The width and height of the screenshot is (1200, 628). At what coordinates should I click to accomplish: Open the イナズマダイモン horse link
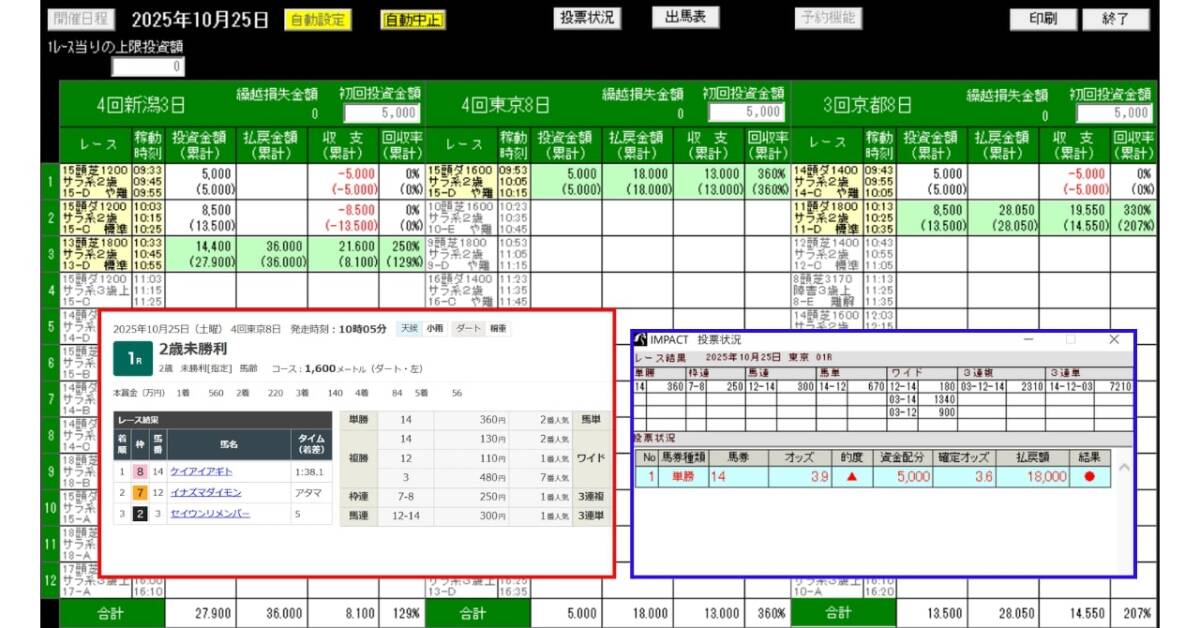point(205,492)
